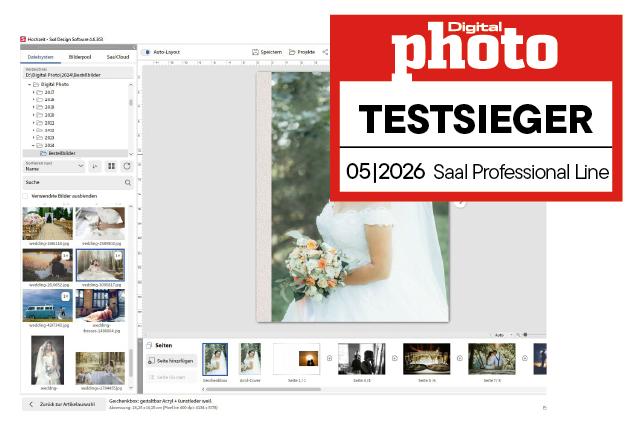634x423 pixels.
Task: Insert page after Seite 1/2 spread
Action: [x=330, y=359]
